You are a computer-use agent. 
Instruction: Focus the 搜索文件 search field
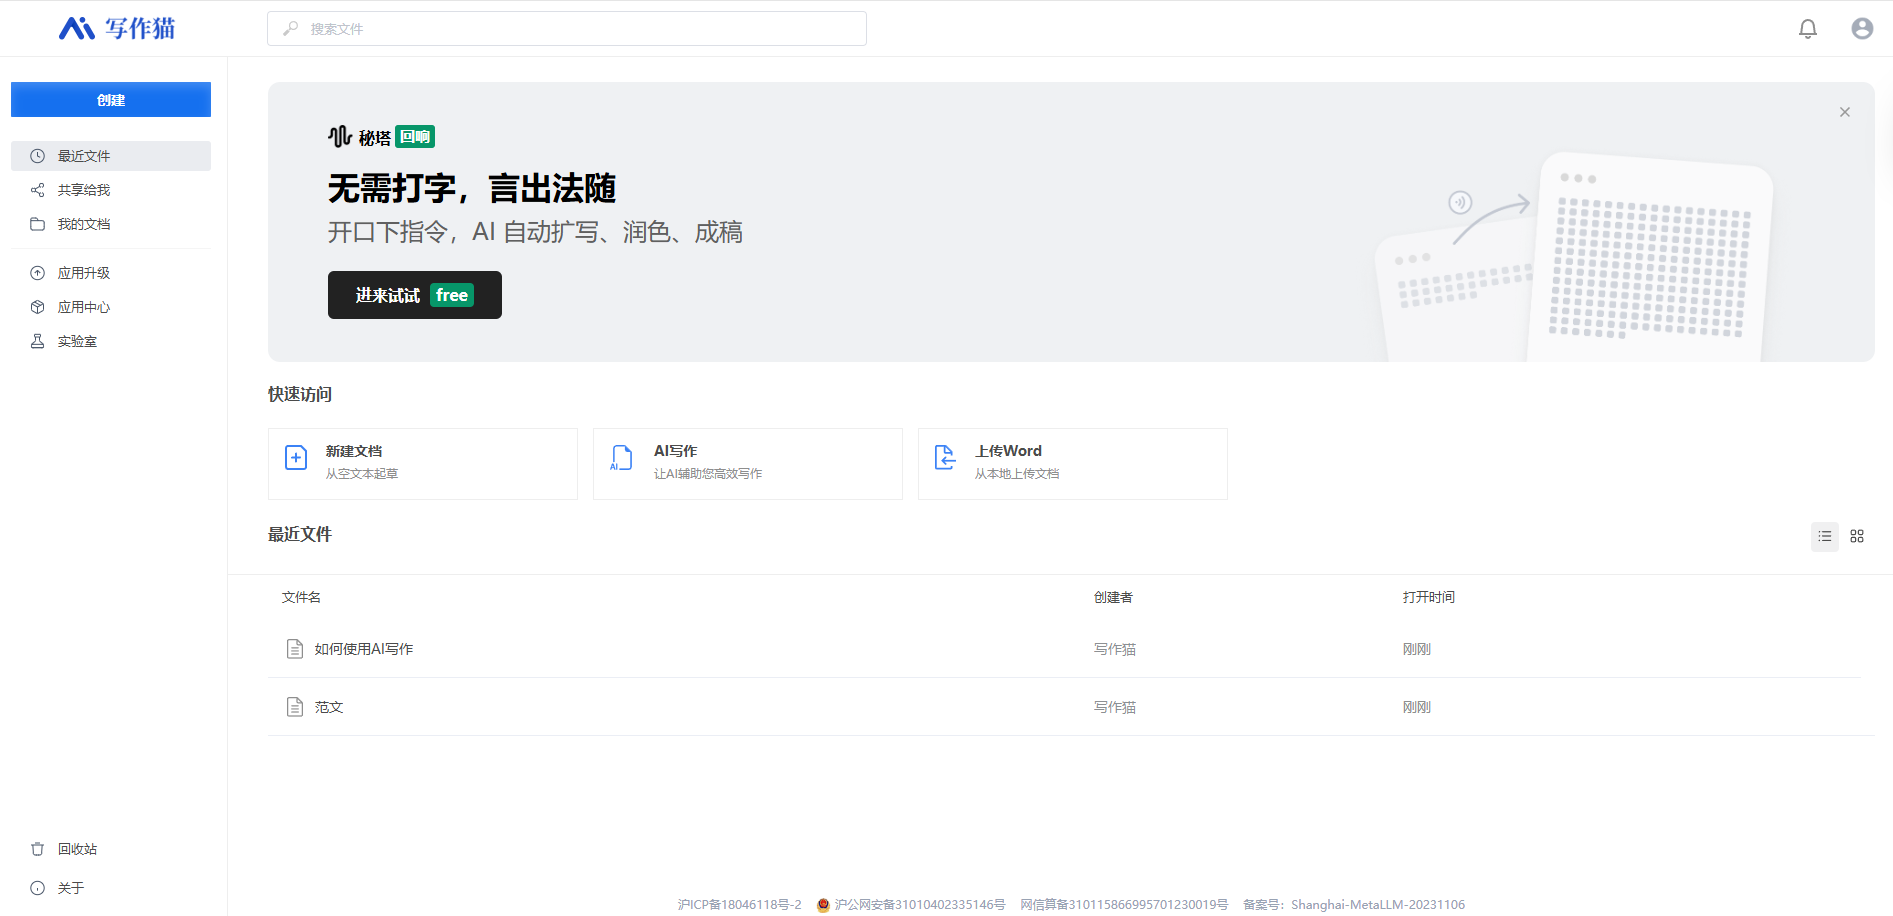click(x=567, y=29)
